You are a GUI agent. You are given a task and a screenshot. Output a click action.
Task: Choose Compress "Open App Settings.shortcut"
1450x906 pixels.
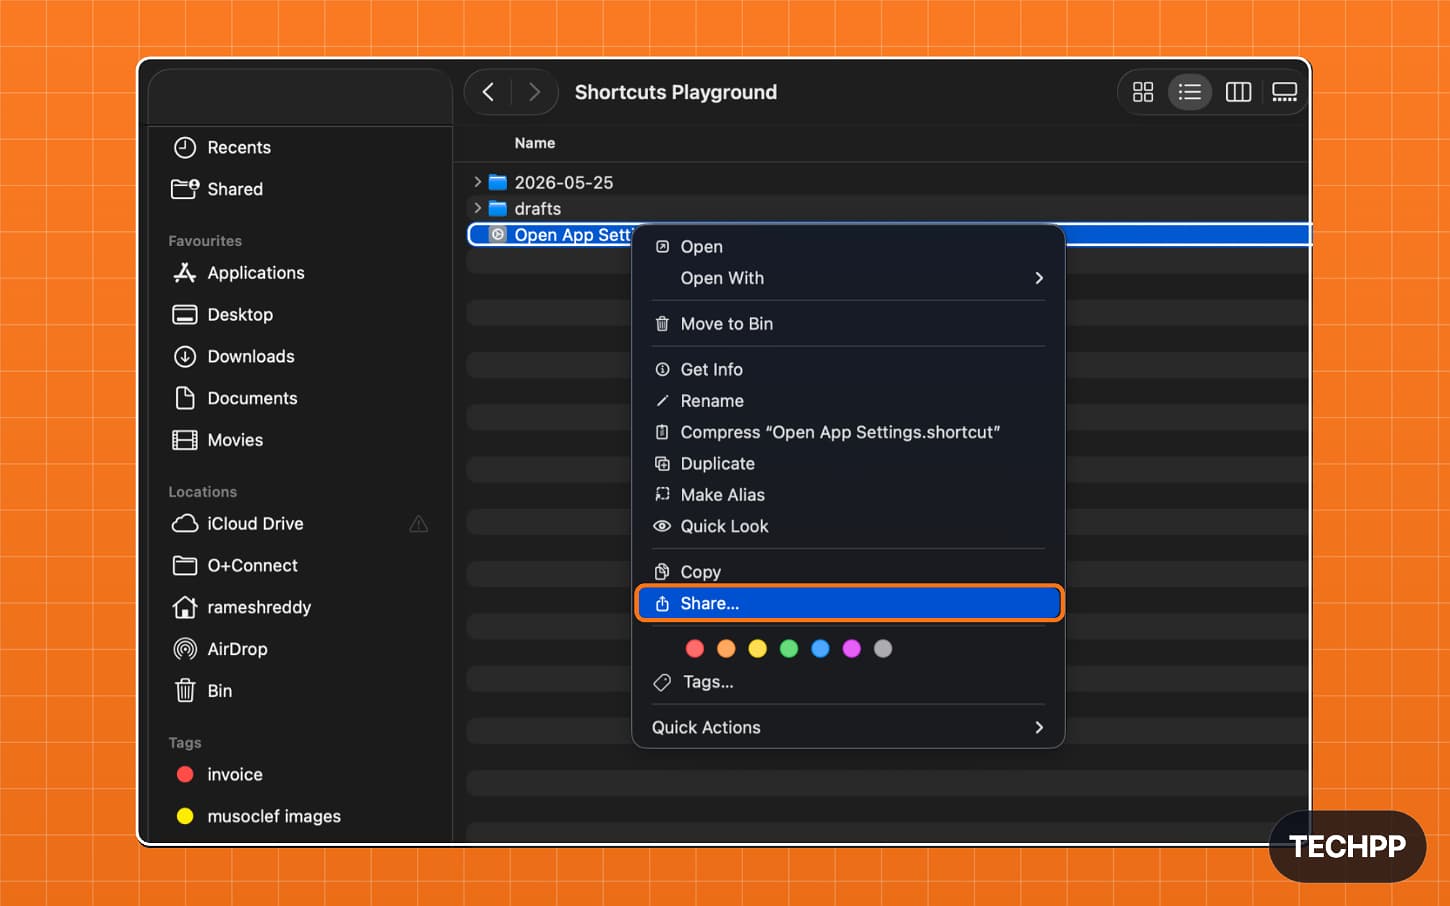point(848,433)
